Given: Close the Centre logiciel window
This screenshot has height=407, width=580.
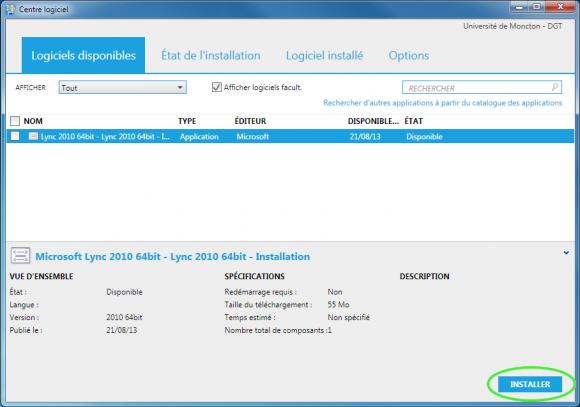Looking at the screenshot, I should [560, 7].
